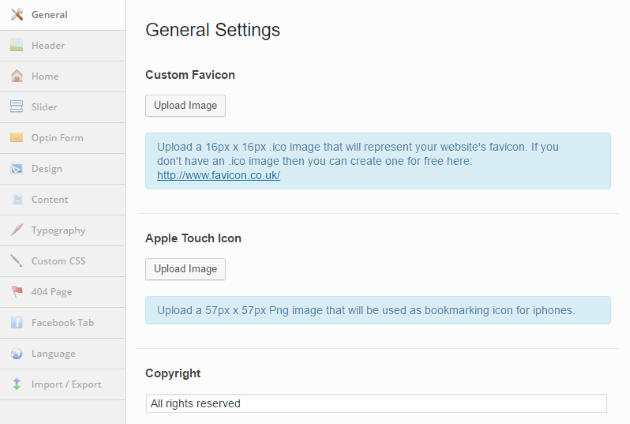Open the Home settings tab
The height and width of the screenshot is (424, 630).
[x=63, y=76]
